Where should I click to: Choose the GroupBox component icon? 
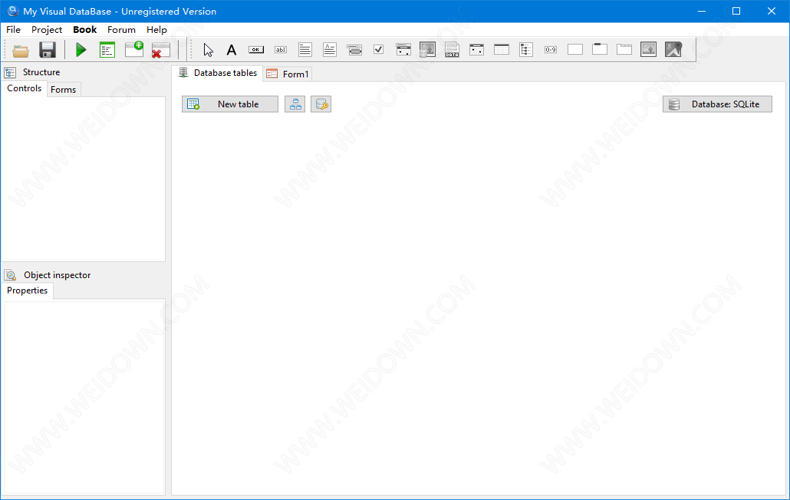[600, 49]
